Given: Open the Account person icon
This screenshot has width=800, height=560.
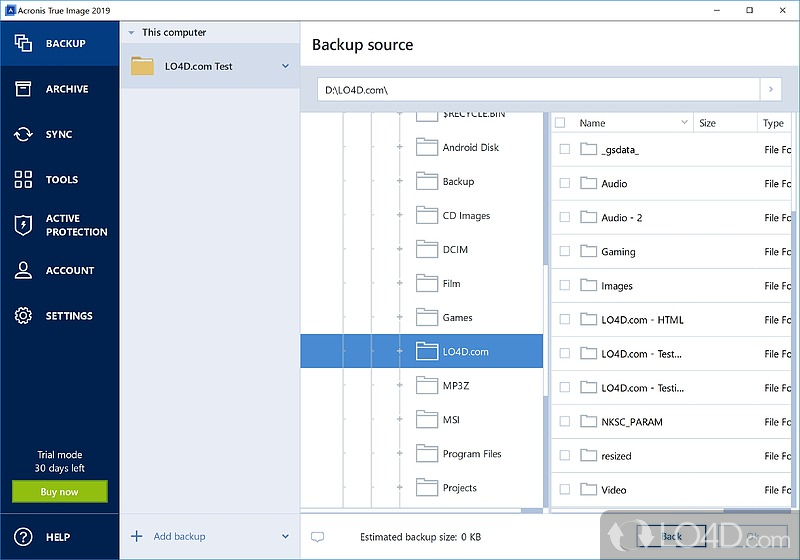Looking at the screenshot, I should (23, 270).
